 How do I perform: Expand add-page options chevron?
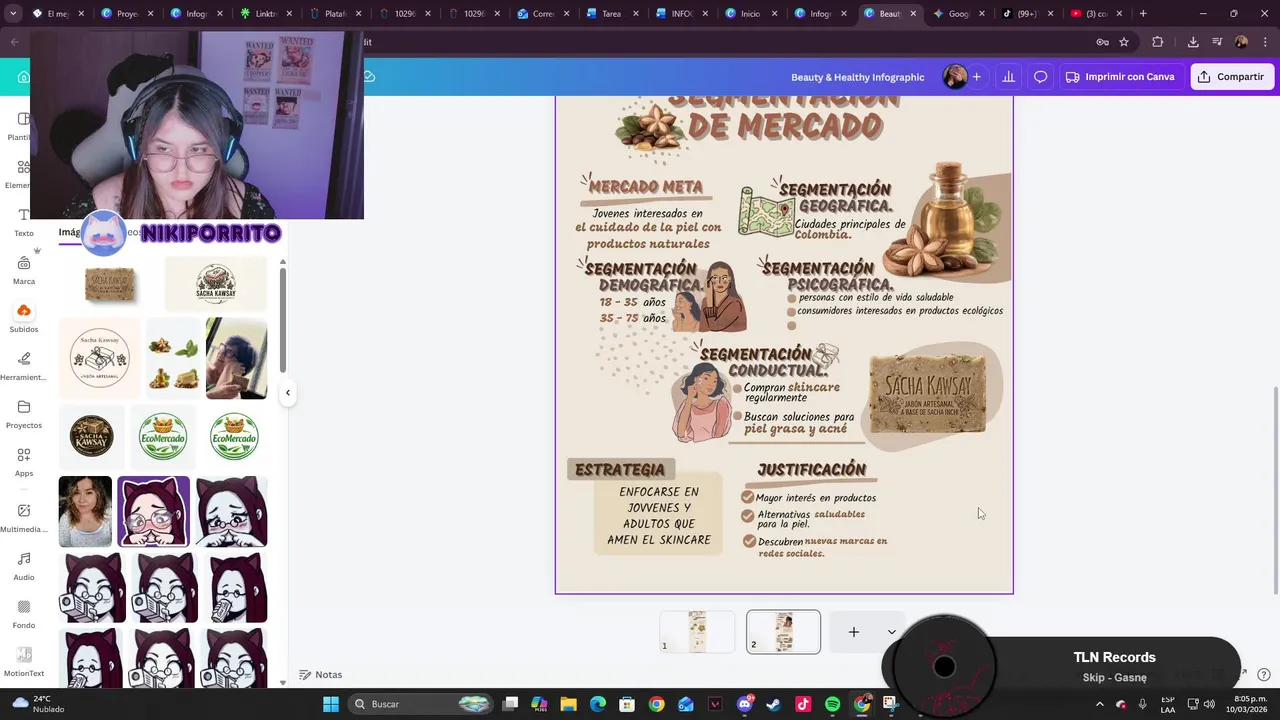tap(892, 632)
